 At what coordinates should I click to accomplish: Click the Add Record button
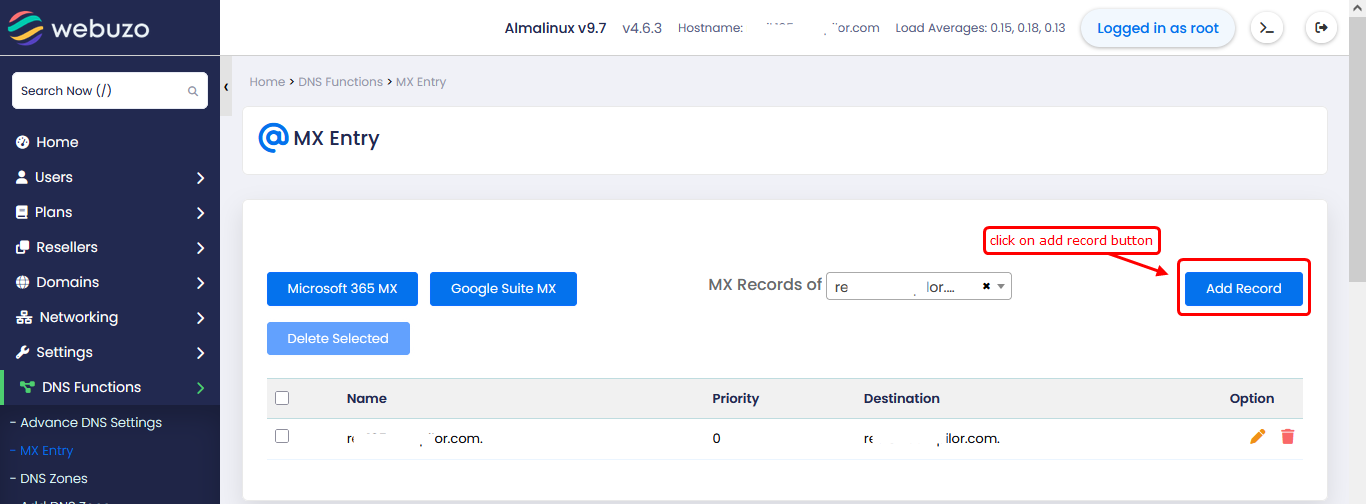(1243, 288)
